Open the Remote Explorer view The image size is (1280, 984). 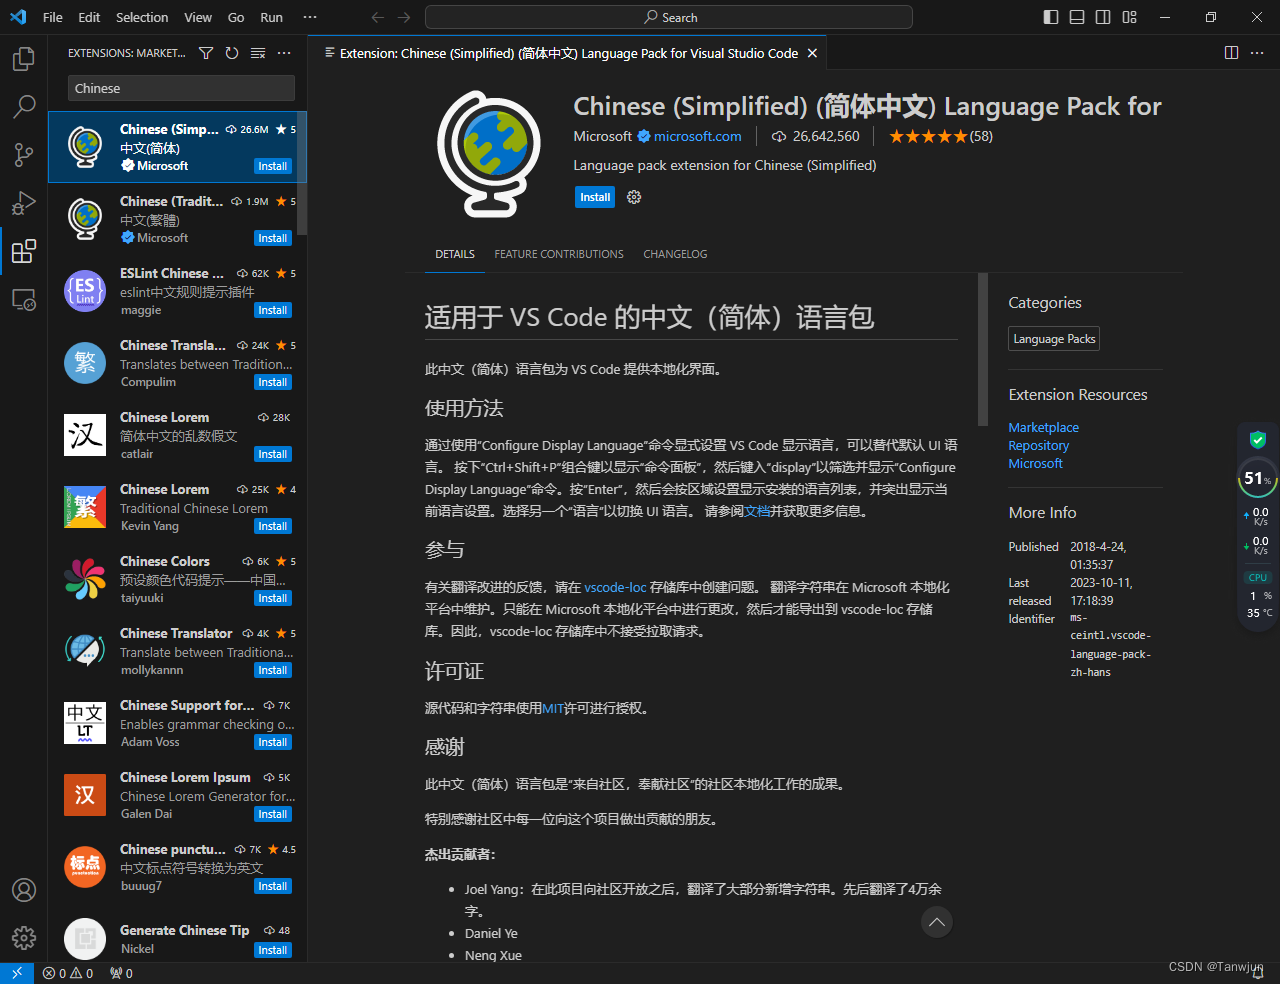(x=24, y=299)
